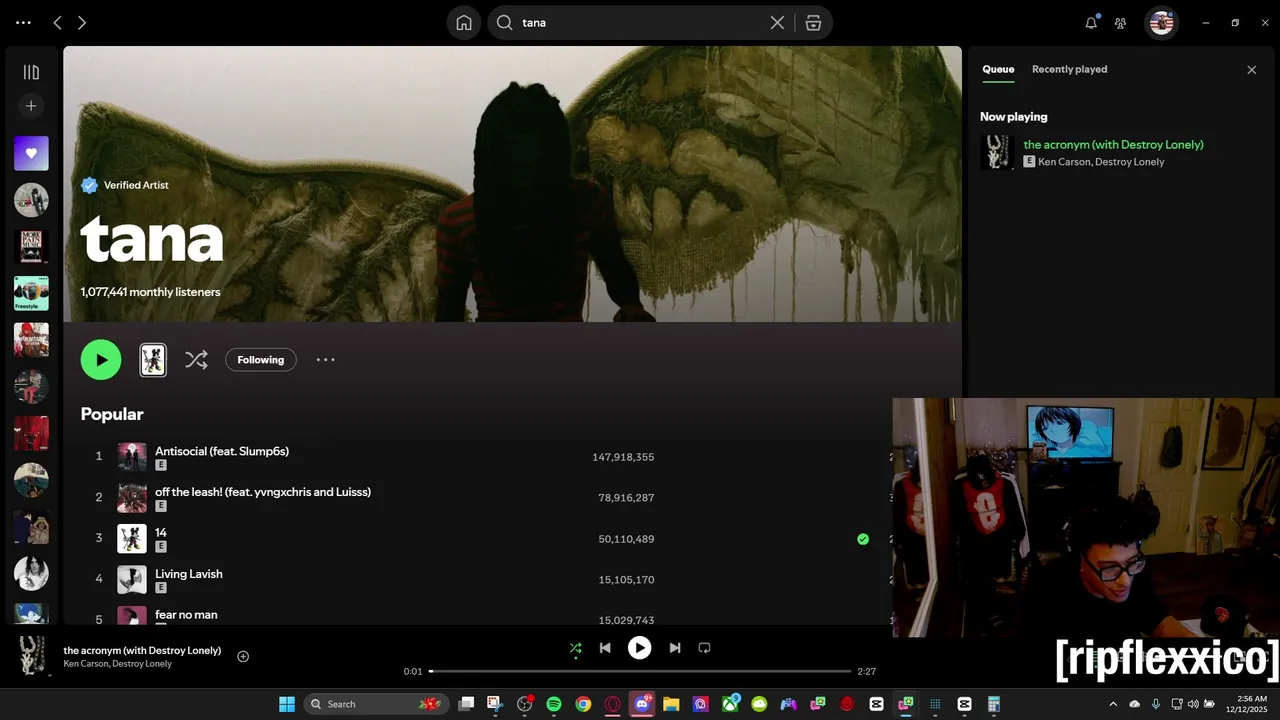Image resolution: width=1280 pixels, height=720 pixels.
Task: Click elapsed time 0:01
Action: pos(413,672)
